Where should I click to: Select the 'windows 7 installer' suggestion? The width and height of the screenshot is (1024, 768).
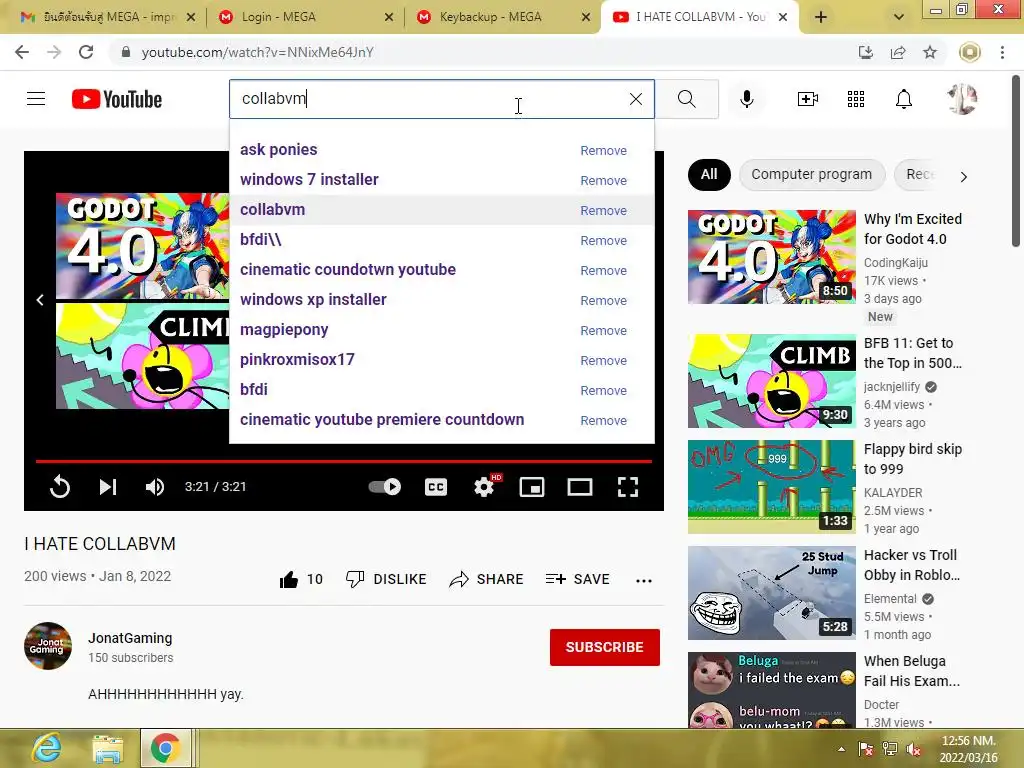(x=309, y=180)
